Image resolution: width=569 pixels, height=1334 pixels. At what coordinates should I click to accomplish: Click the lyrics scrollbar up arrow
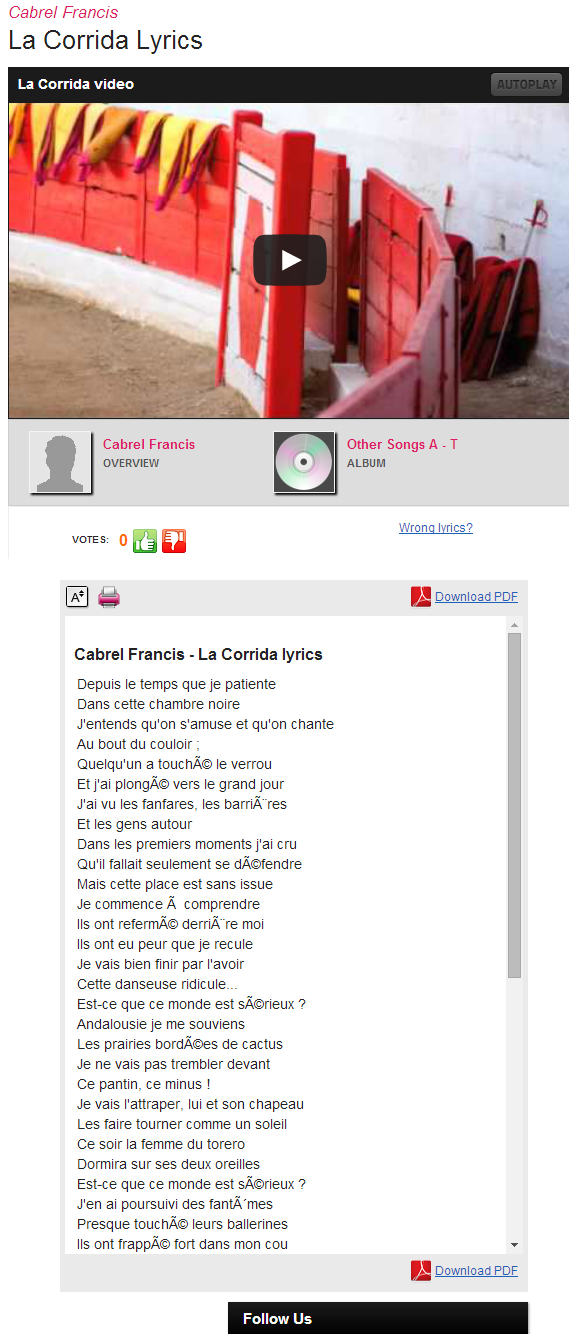click(515, 625)
